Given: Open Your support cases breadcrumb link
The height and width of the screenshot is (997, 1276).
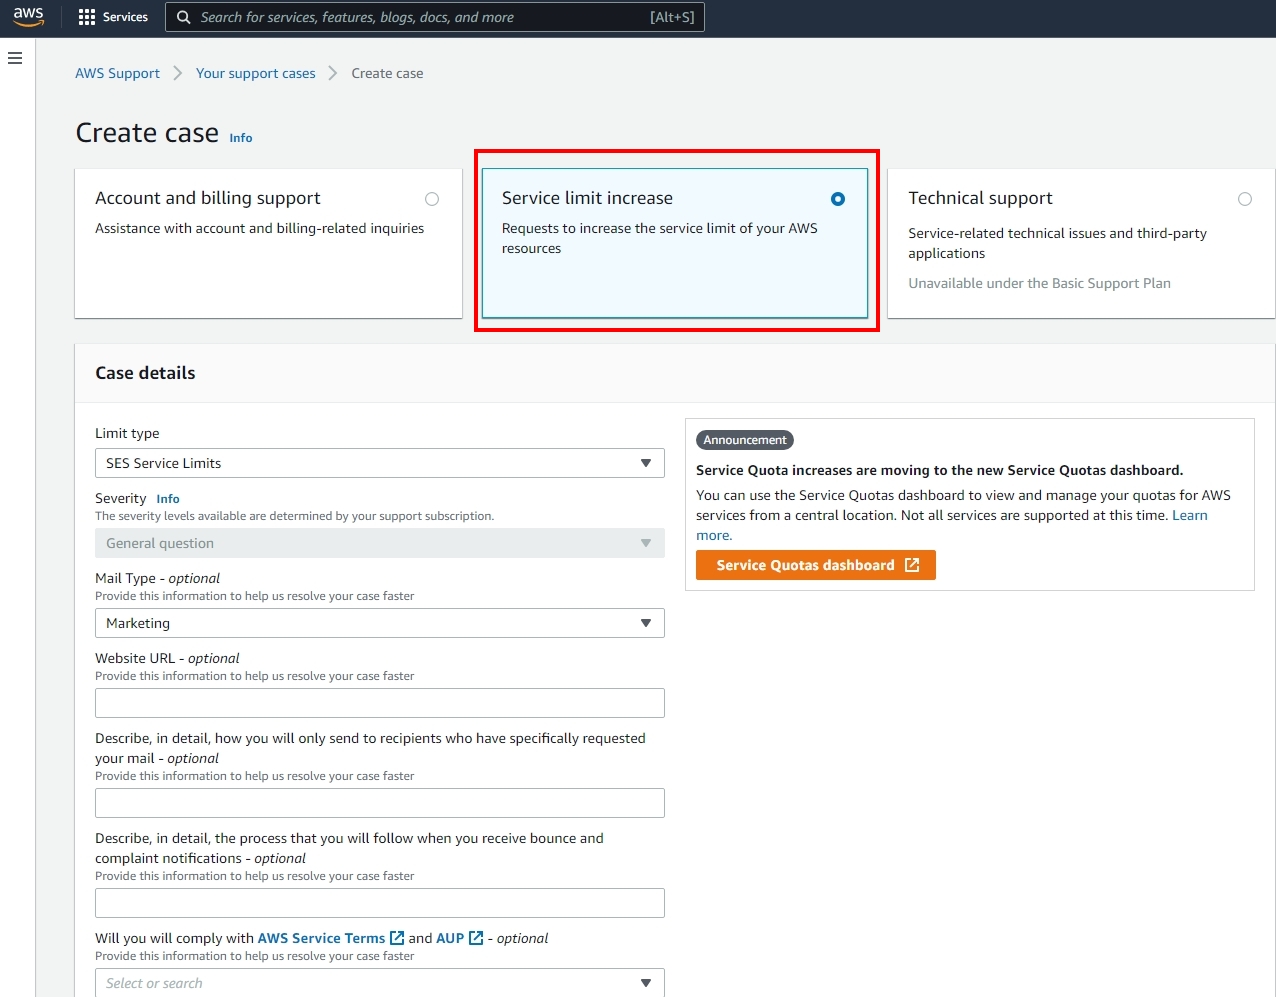Looking at the screenshot, I should tap(255, 73).
